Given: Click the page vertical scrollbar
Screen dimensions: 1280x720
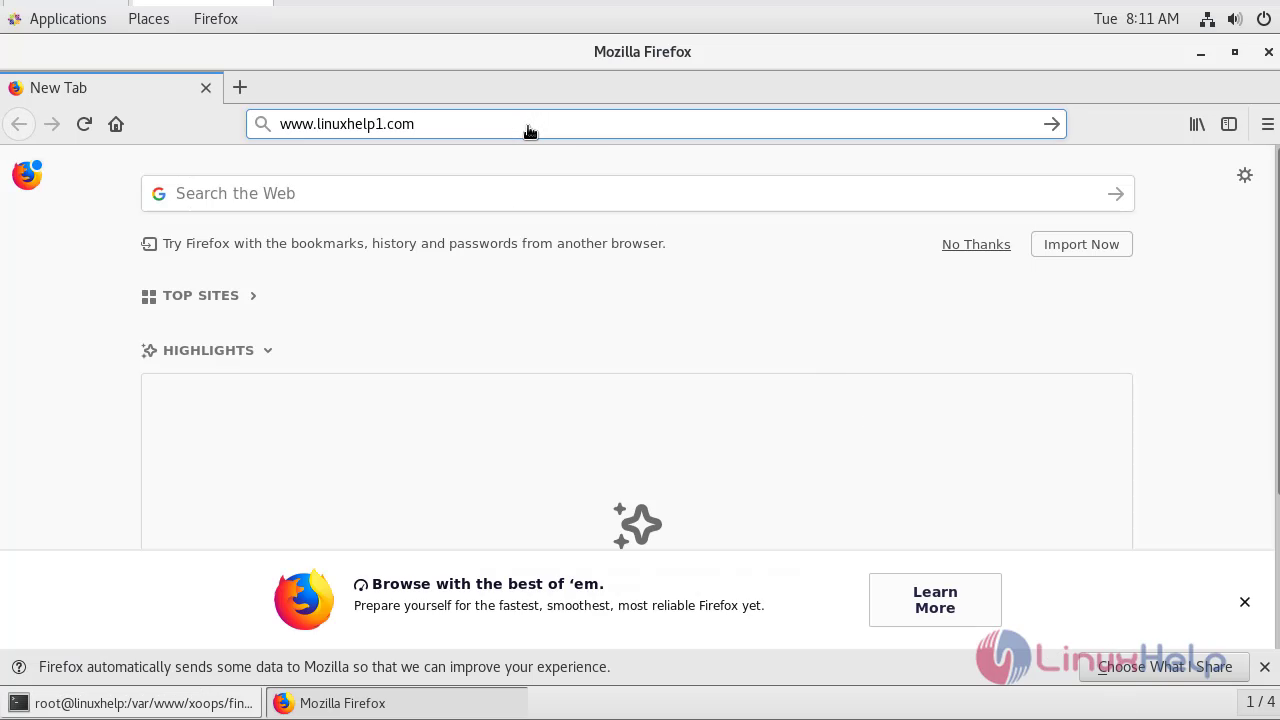Looking at the screenshot, I should coord(1277,320).
